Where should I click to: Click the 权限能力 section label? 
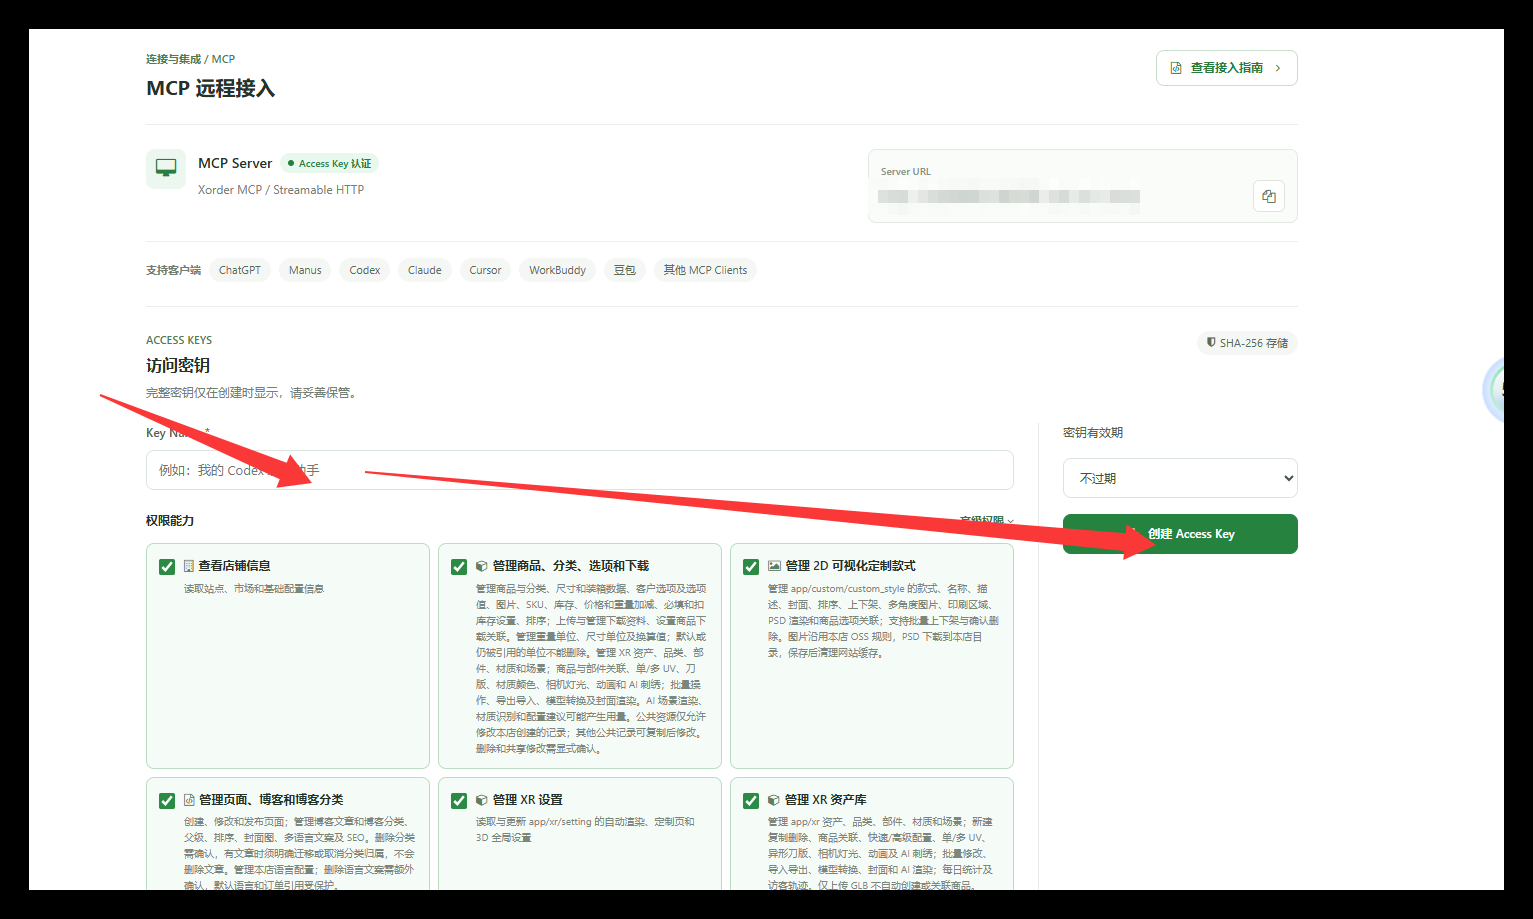(x=170, y=521)
